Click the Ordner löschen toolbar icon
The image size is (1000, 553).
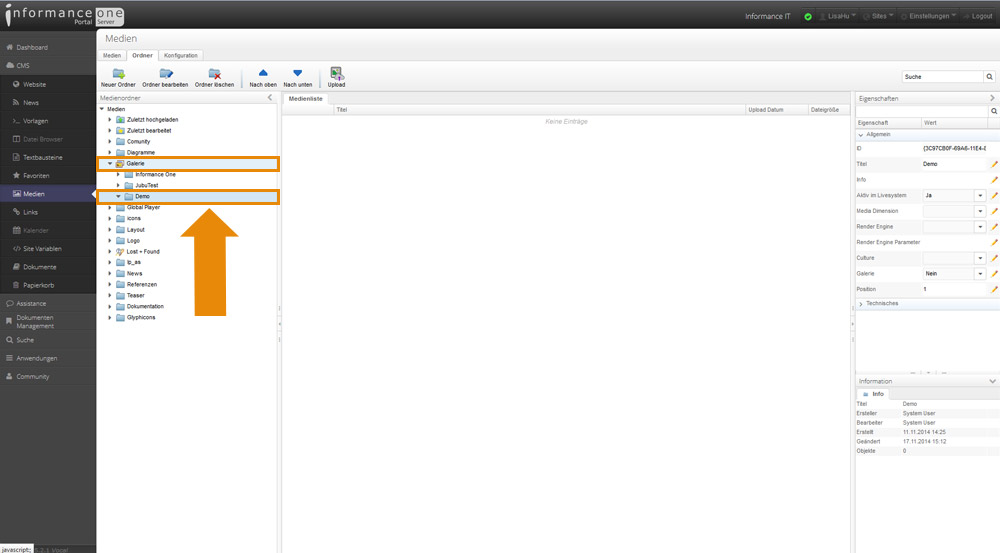tap(214, 74)
